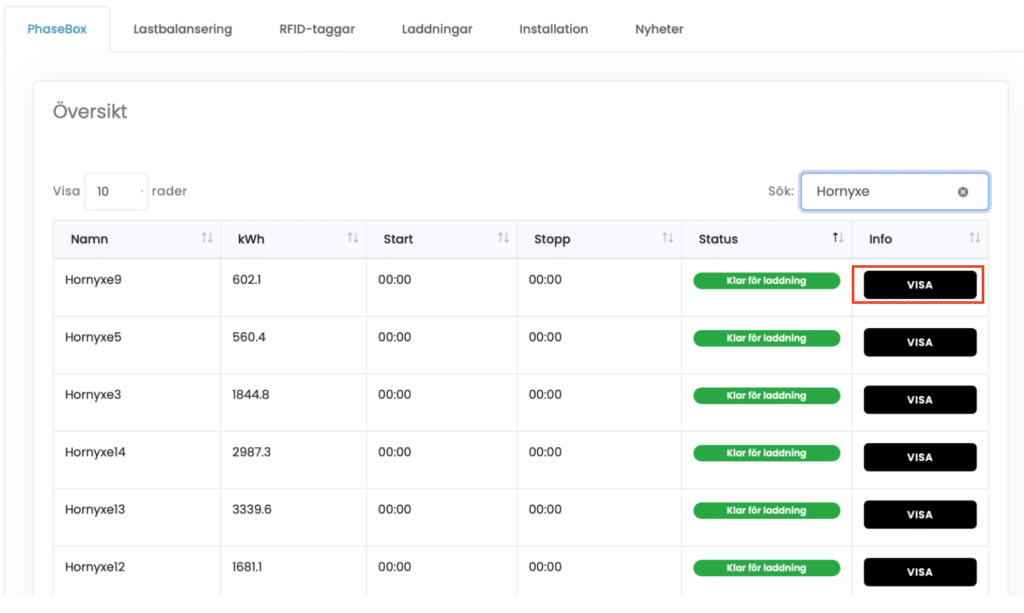The width and height of the screenshot is (1024, 613).
Task: Click the 560.4 kWh value
Action: pyautogui.click(x=249, y=337)
